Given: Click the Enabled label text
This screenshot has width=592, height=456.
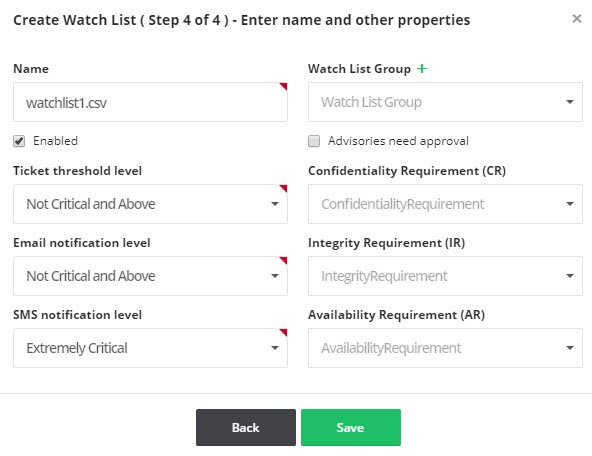Looking at the screenshot, I should coord(56,141).
